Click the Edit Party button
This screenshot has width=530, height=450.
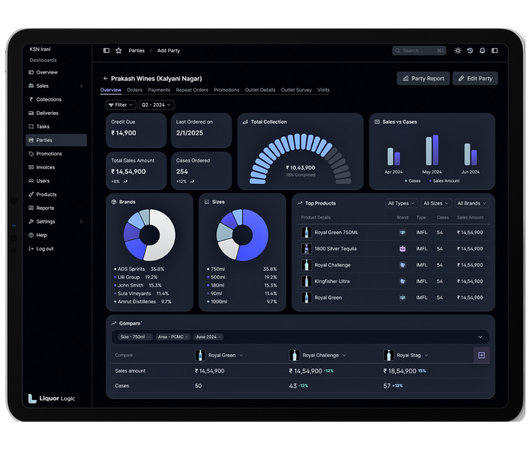click(x=475, y=78)
